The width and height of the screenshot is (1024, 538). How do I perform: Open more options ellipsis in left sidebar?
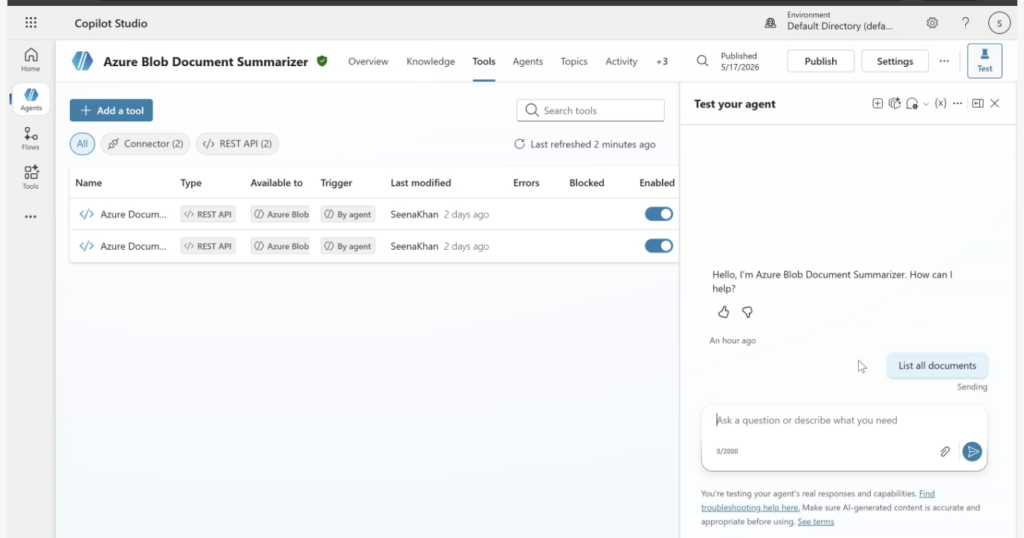click(x=31, y=217)
